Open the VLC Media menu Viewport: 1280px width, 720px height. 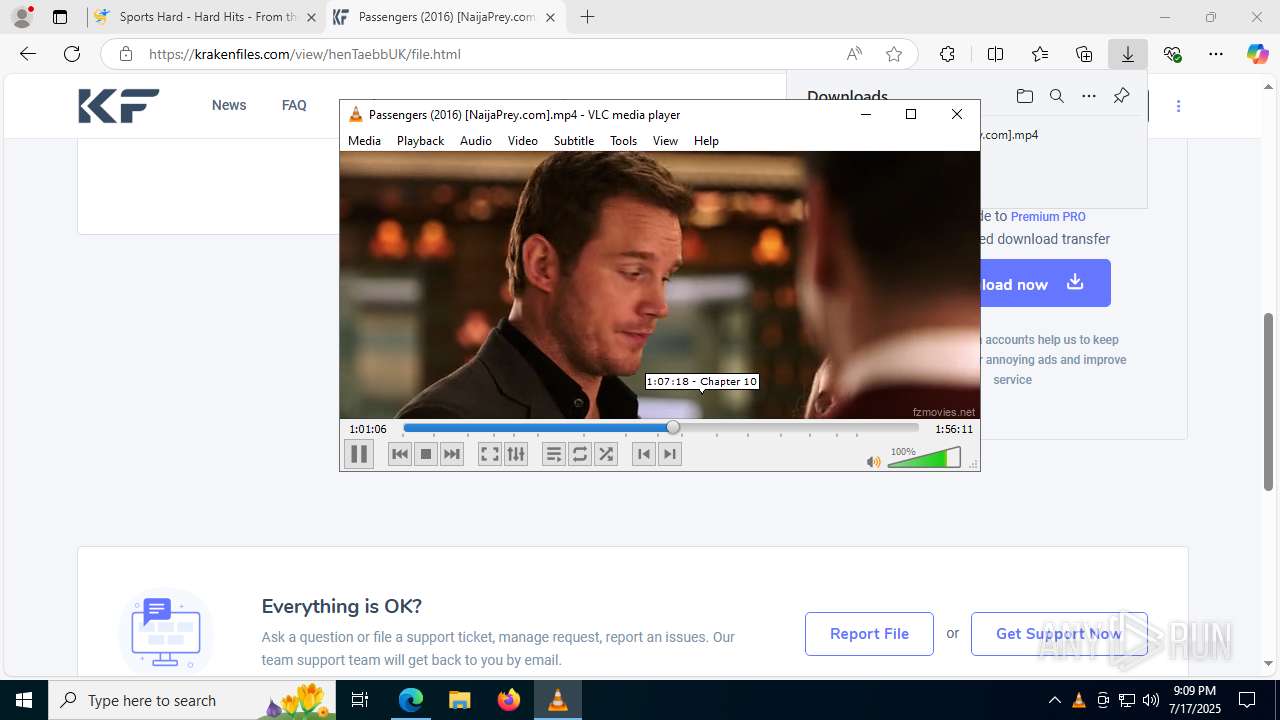pos(364,141)
